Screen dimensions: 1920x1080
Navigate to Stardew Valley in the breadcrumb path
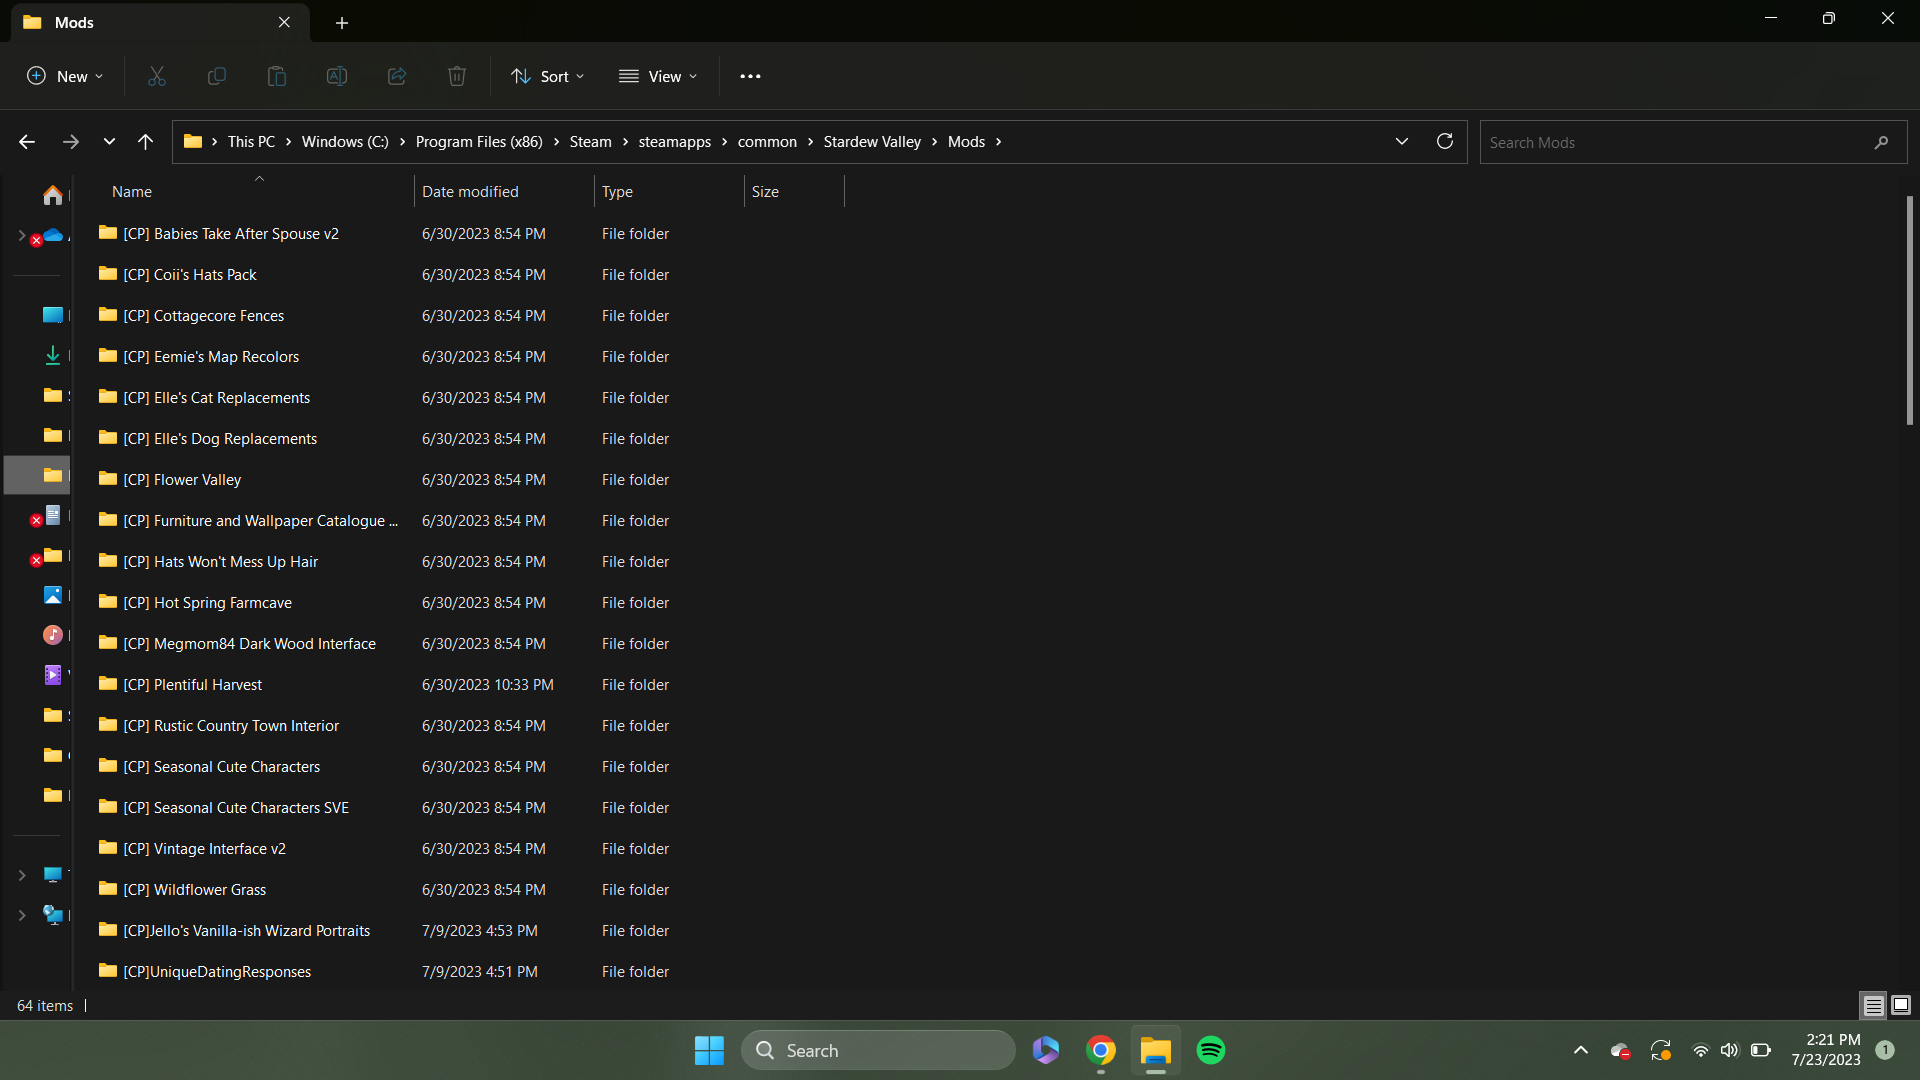pyautogui.click(x=871, y=141)
